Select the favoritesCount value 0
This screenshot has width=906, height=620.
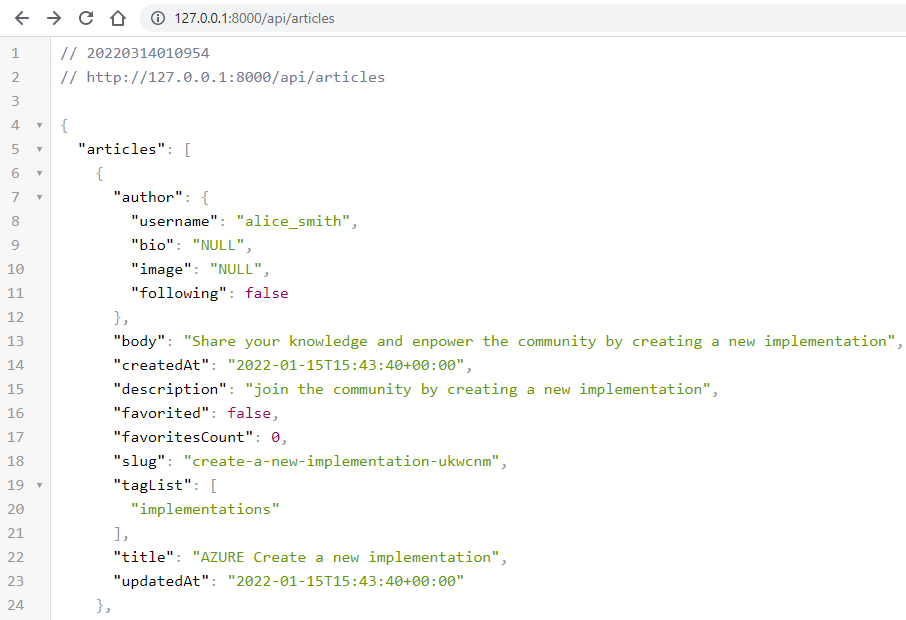(x=276, y=437)
